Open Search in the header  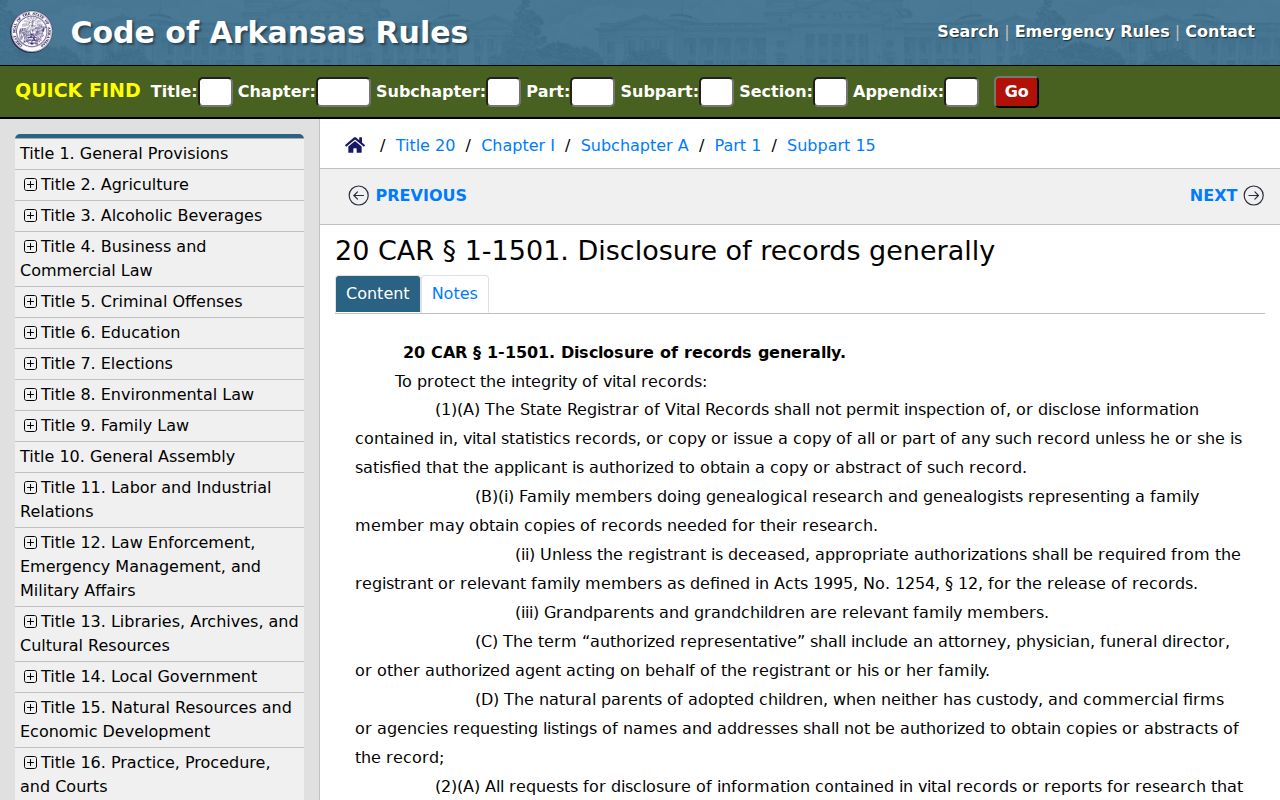pos(967,31)
